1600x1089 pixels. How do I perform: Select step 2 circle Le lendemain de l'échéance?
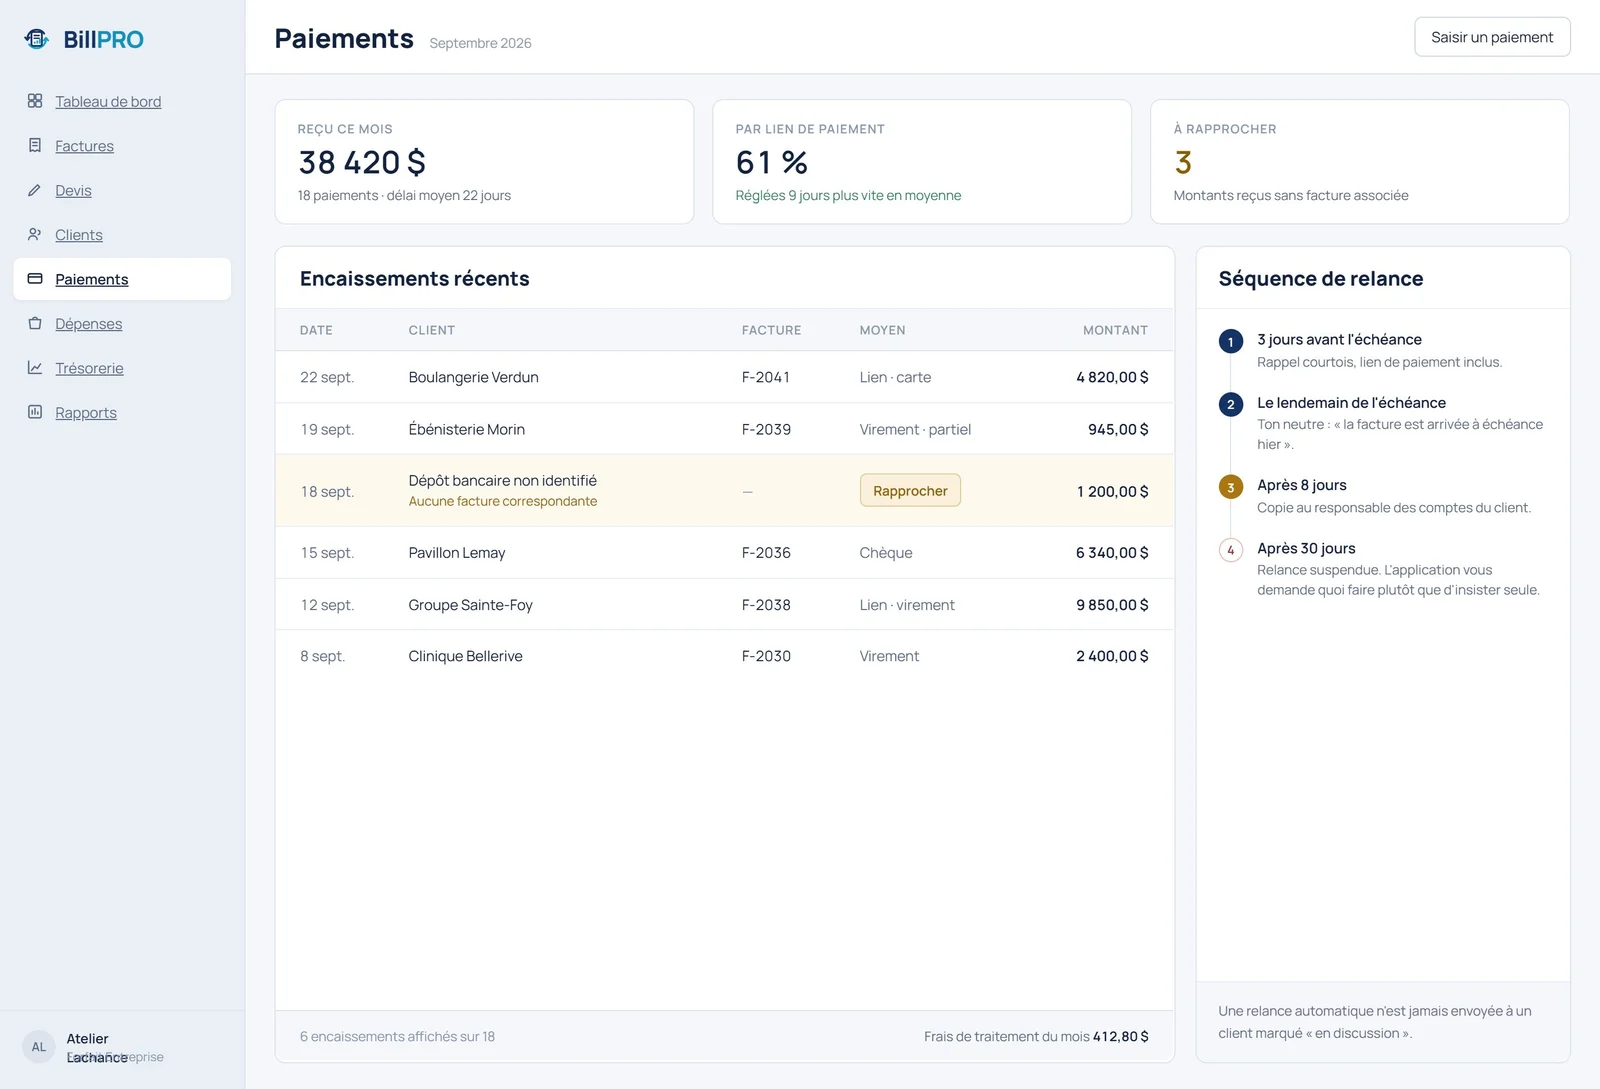(1231, 404)
